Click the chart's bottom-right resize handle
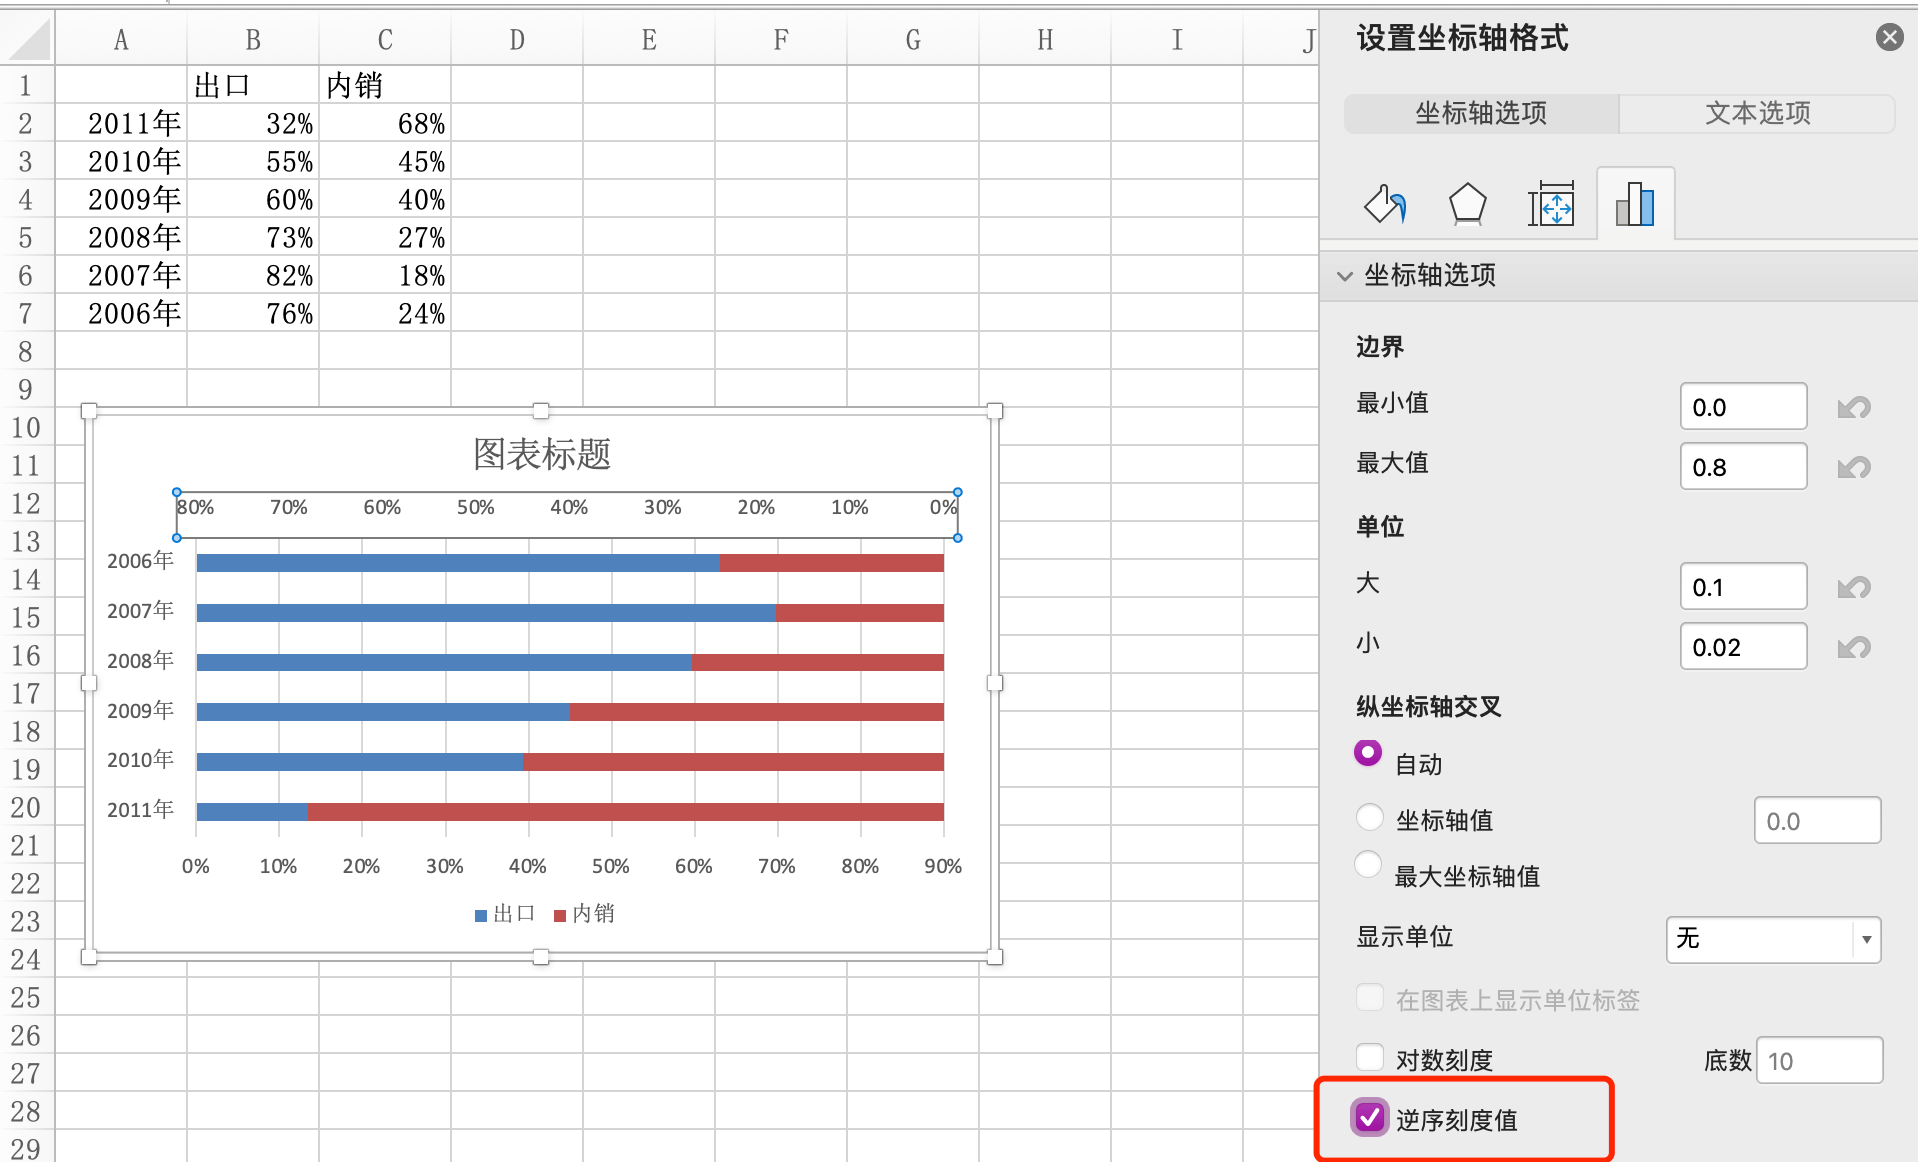1918x1162 pixels. (x=995, y=957)
